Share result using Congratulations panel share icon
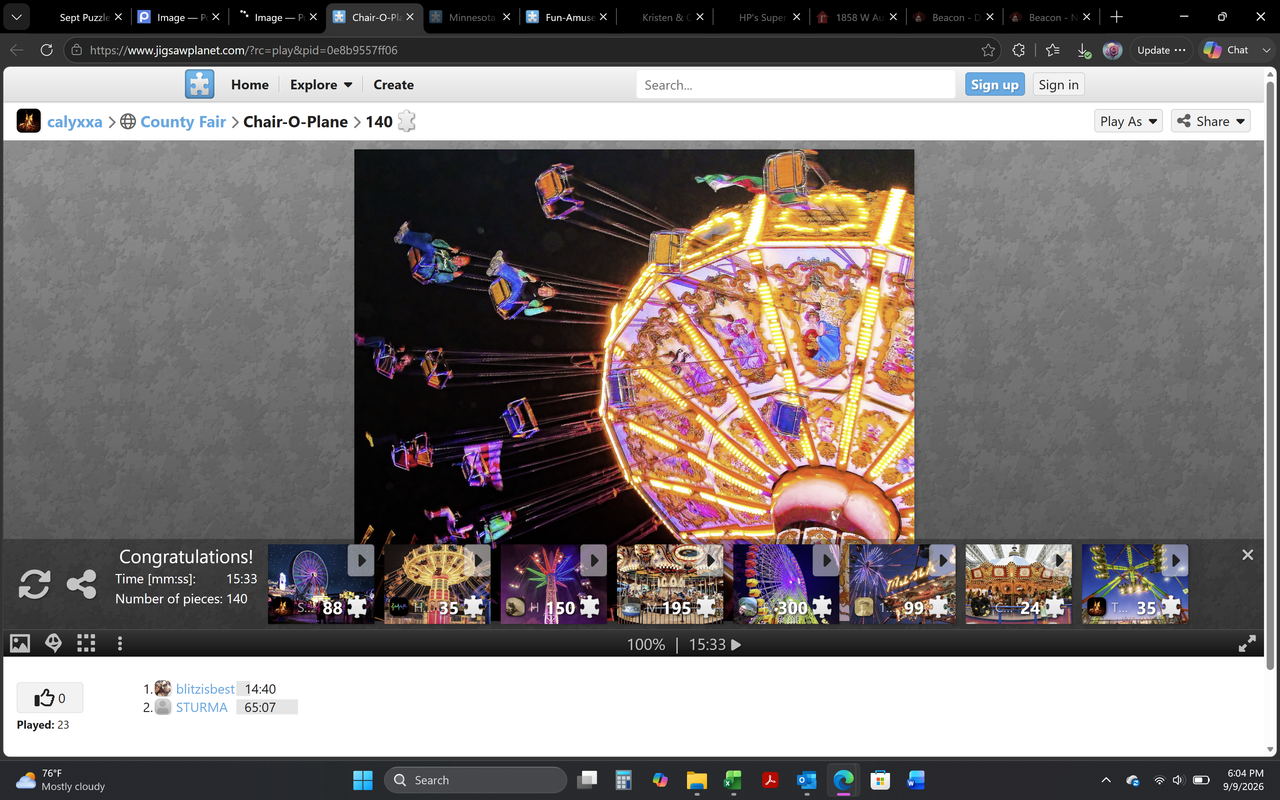The width and height of the screenshot is (1280, 800). (81, 584)
